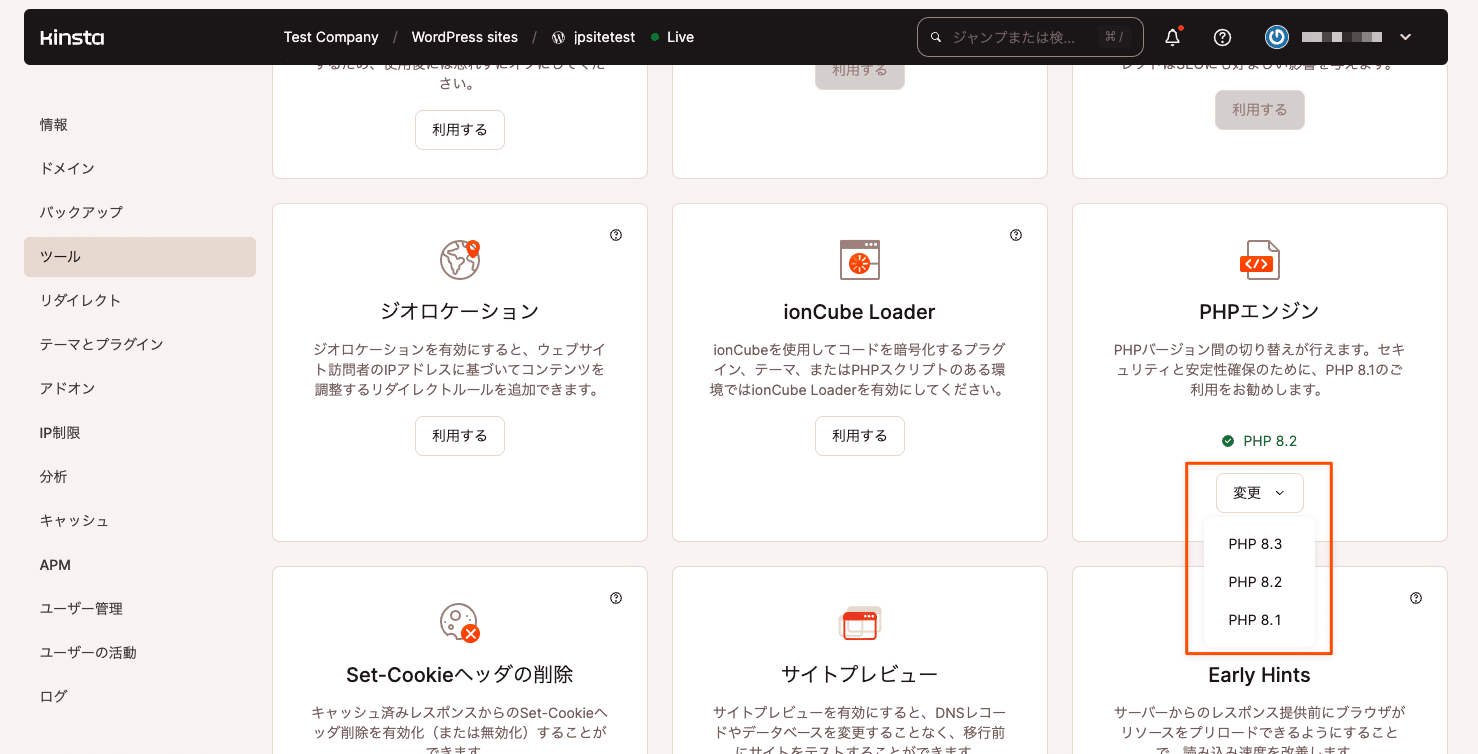Open the 変更 PHP version dropdown
This screenshot has height=754, width=1478.
1259,493
